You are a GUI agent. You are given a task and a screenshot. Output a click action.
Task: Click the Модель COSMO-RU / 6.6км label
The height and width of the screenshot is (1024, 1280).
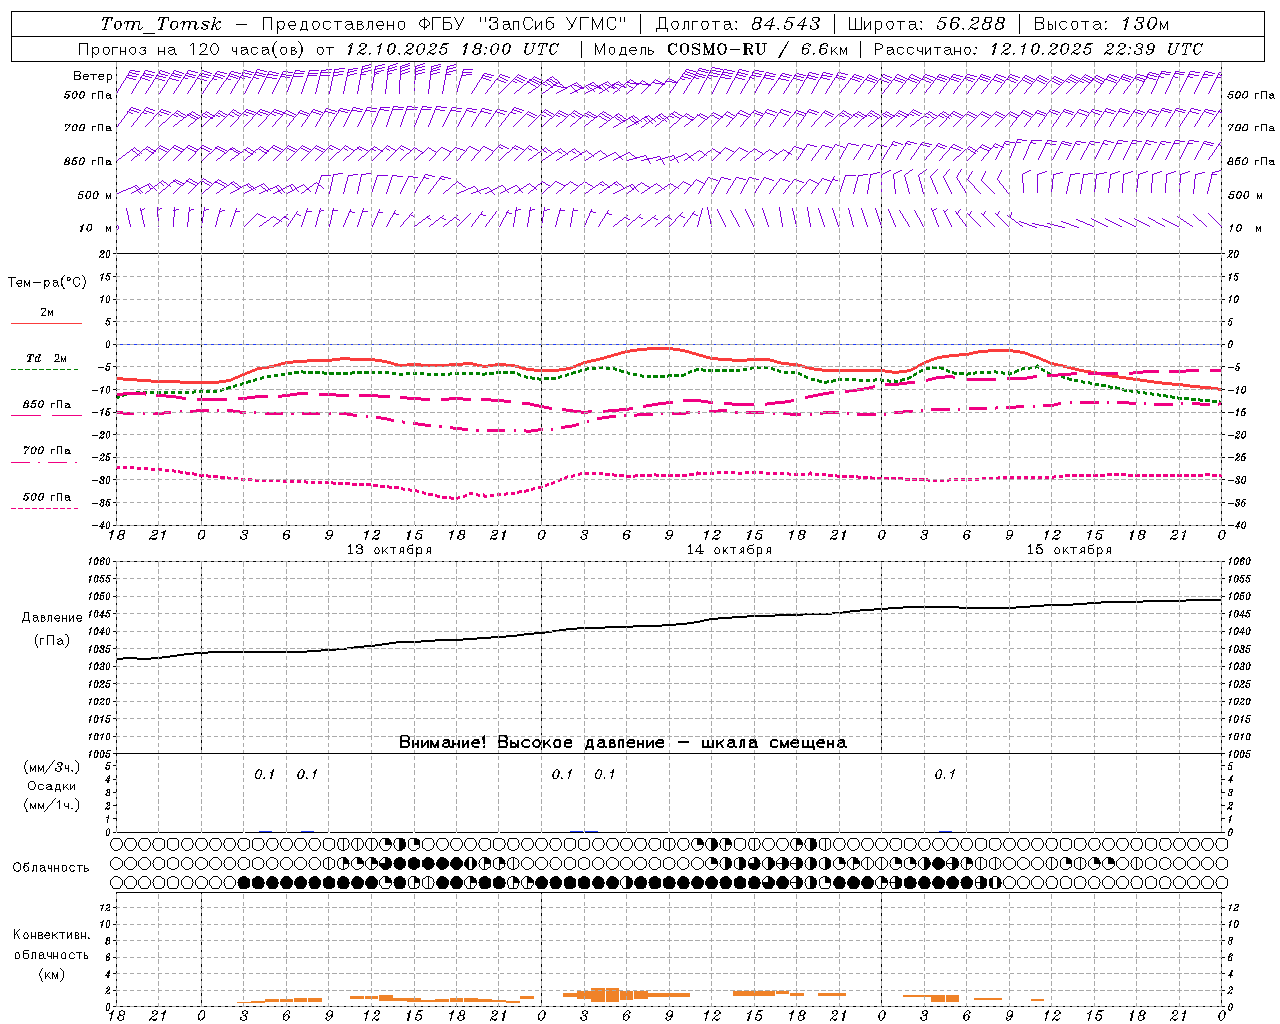(721, 49)
